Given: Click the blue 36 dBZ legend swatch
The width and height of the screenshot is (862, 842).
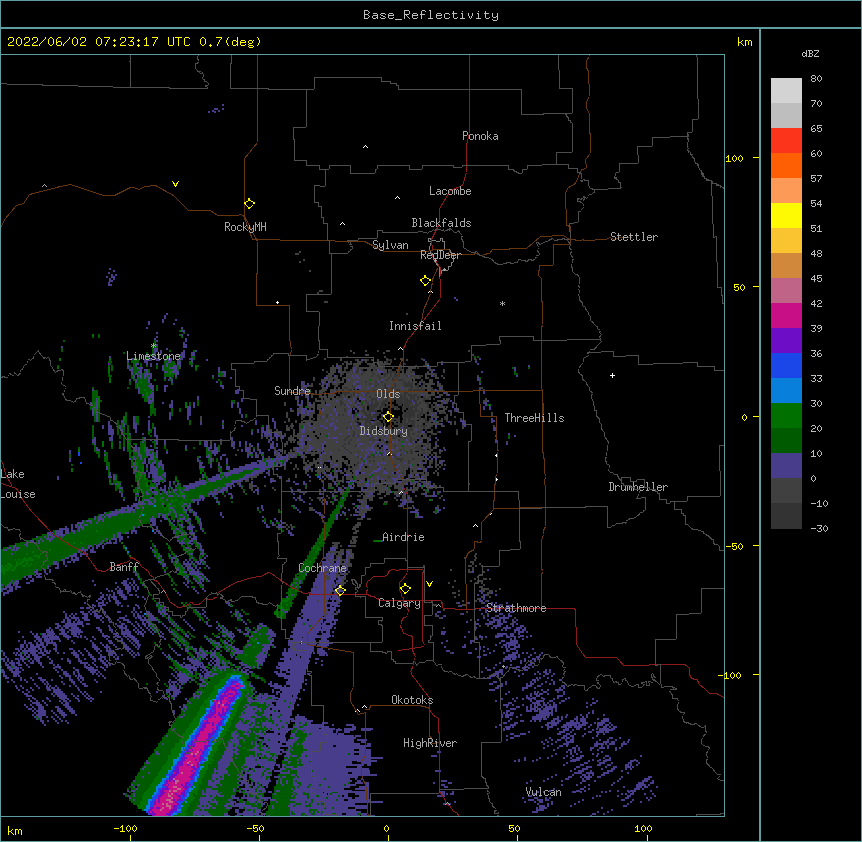Looking at the screenshot, I should (786, 365).
